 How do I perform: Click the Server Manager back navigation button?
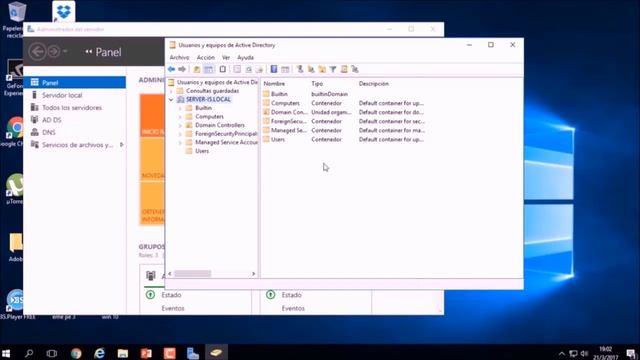(x=38, y=51)
